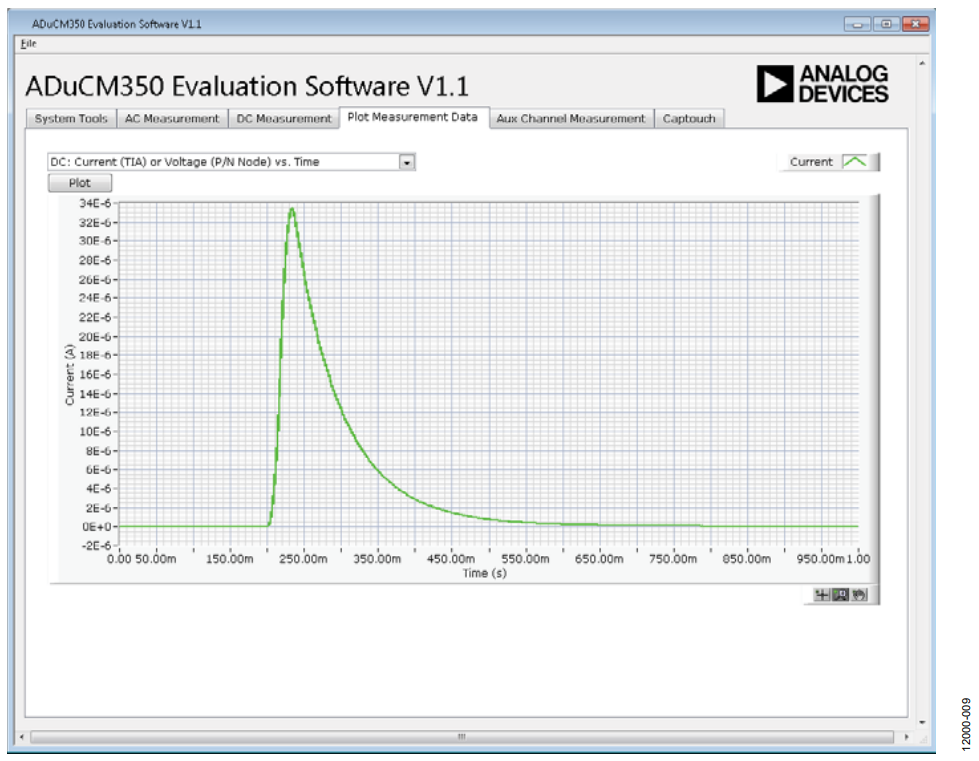
Task: Open the Captouch tab
Action: pyautogui.click(x=689, y=119)
